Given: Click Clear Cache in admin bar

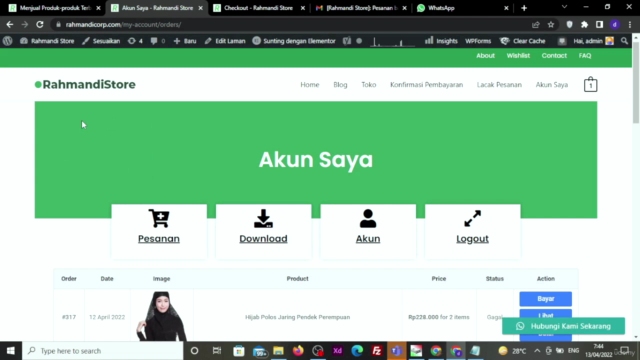Looking at the screenshot, I should tap(523, 41).
